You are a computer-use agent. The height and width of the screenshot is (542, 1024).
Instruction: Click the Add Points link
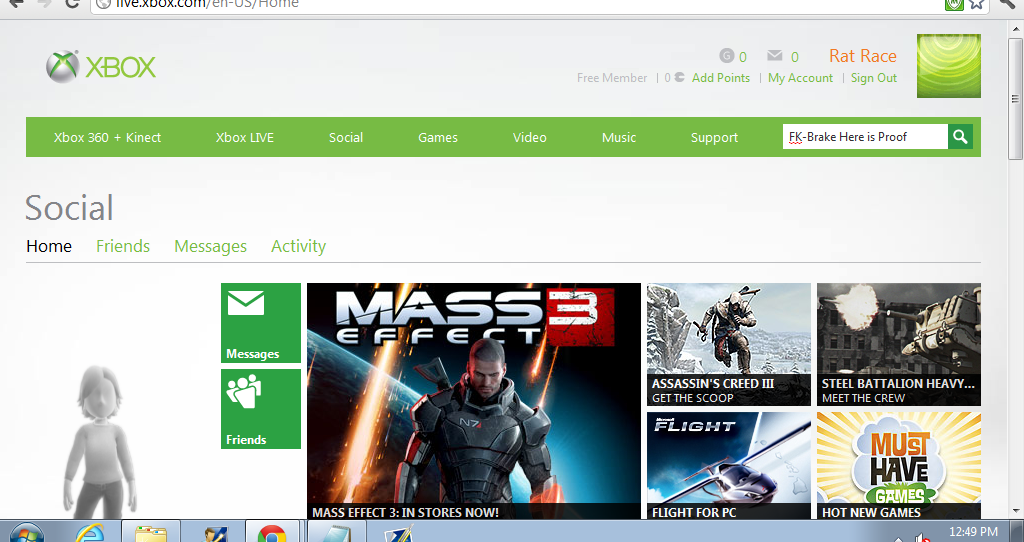(x=721, y=78)
